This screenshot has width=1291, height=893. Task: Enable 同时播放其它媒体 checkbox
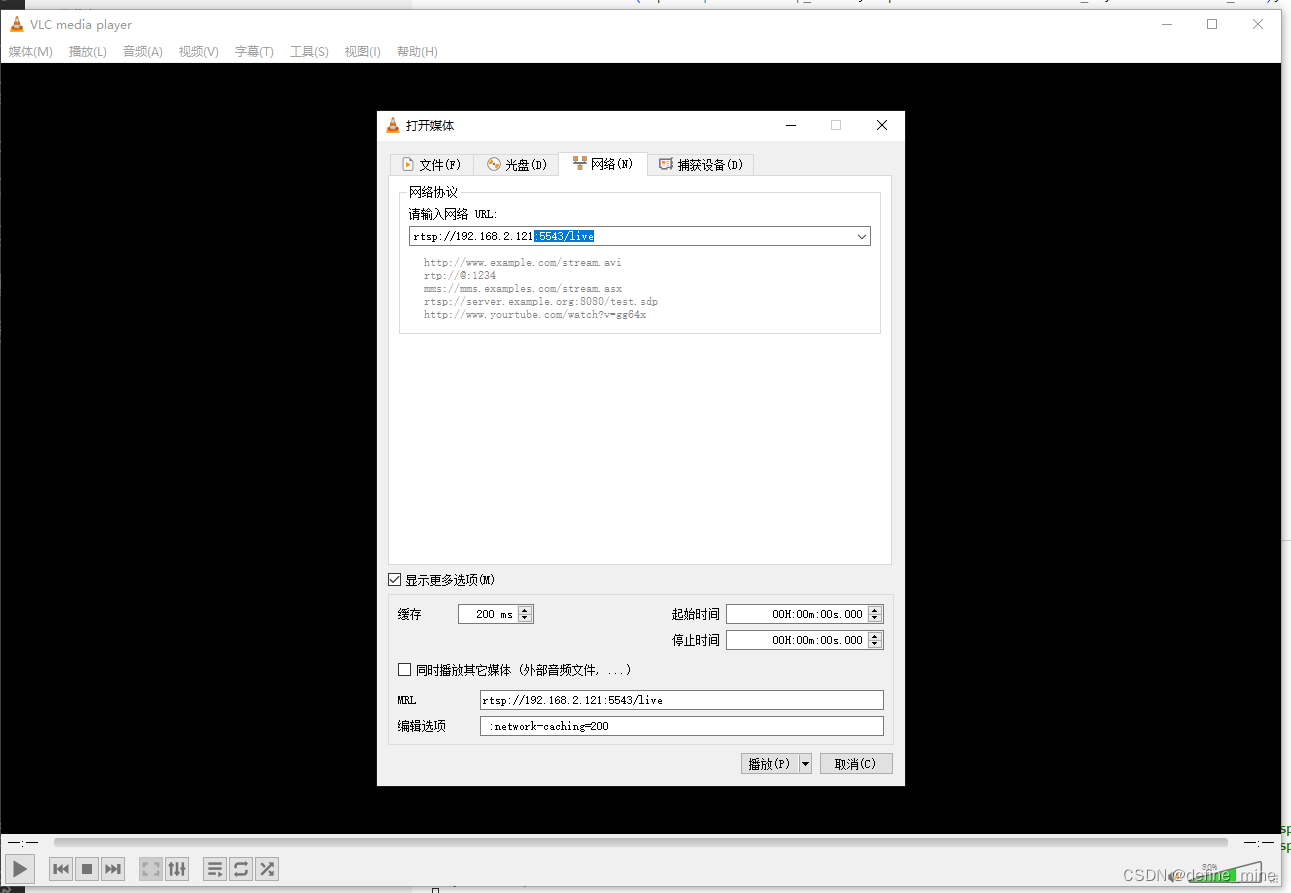click(x=404, y=669)
